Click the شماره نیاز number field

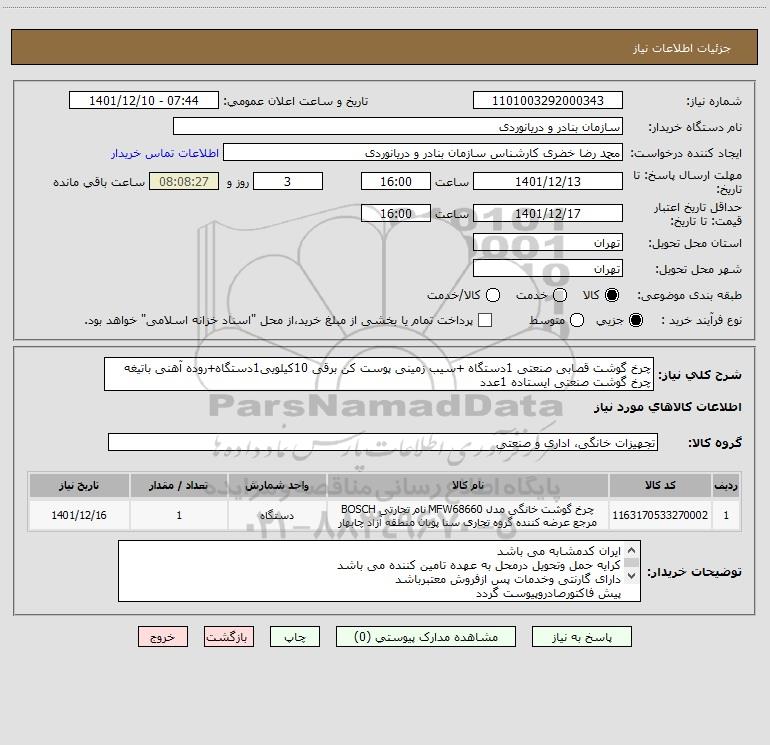click(x=548, y=101)
